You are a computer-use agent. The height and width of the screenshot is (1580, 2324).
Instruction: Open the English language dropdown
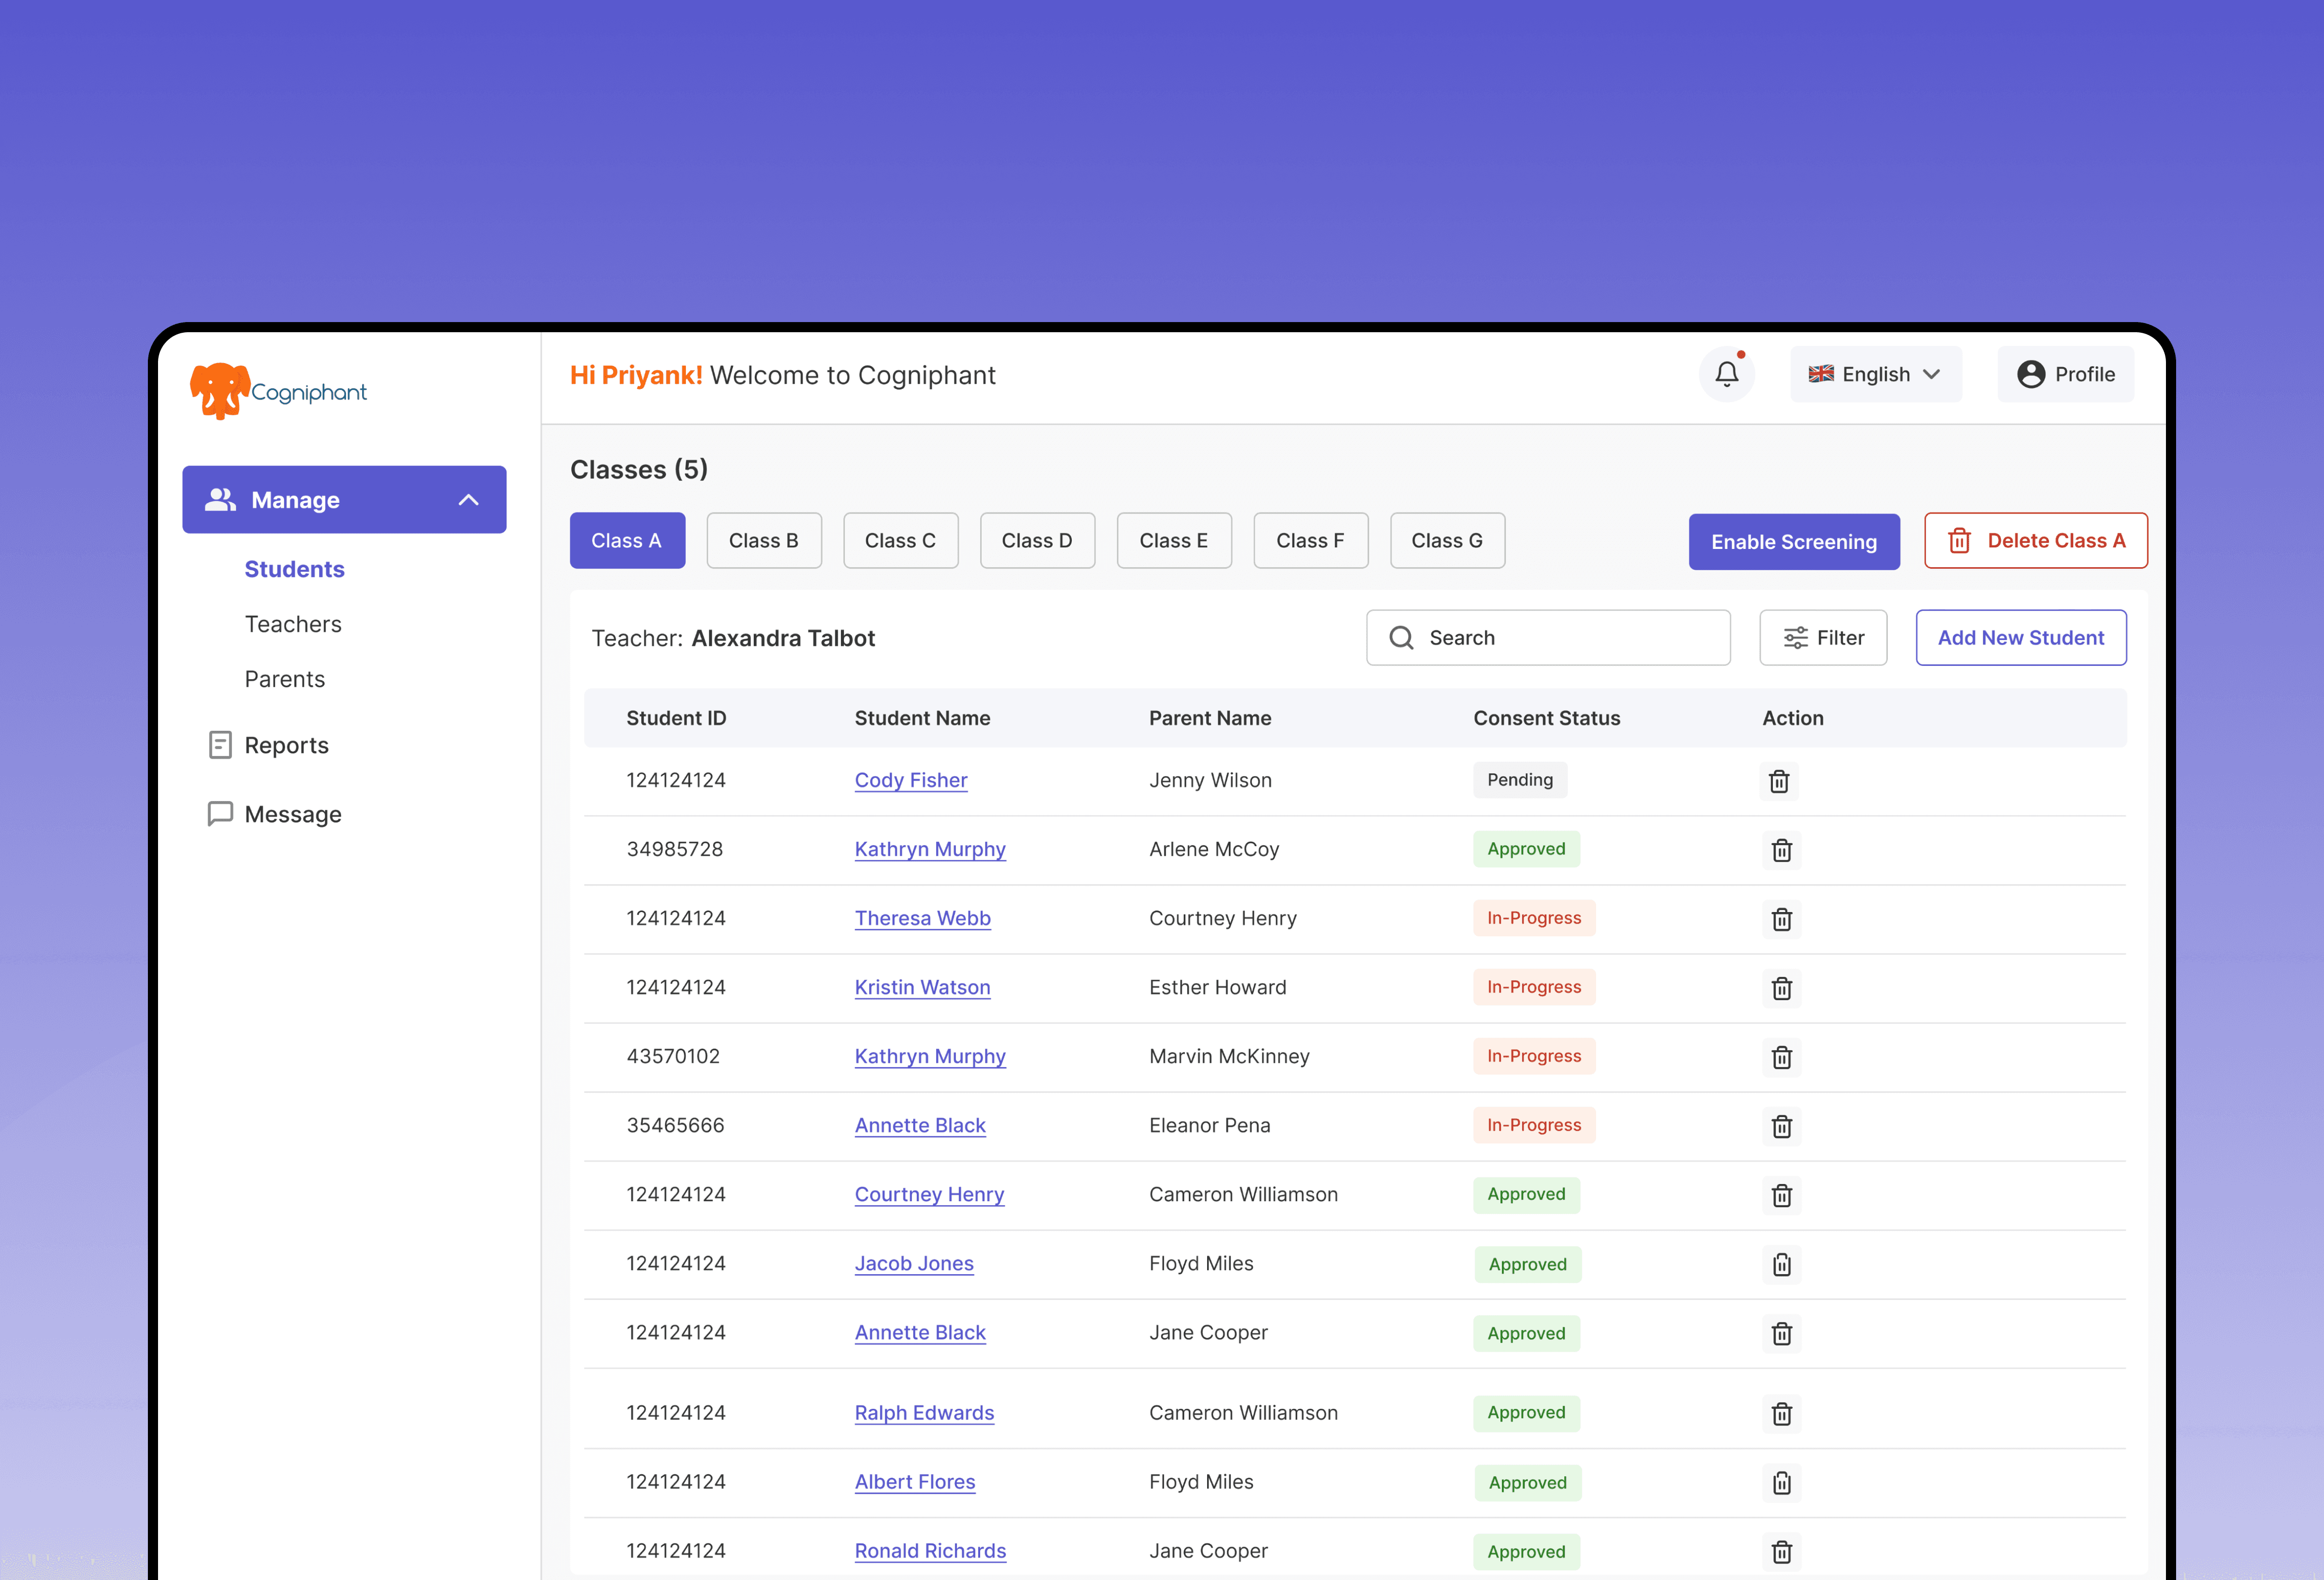click(x=1875, y=374)
